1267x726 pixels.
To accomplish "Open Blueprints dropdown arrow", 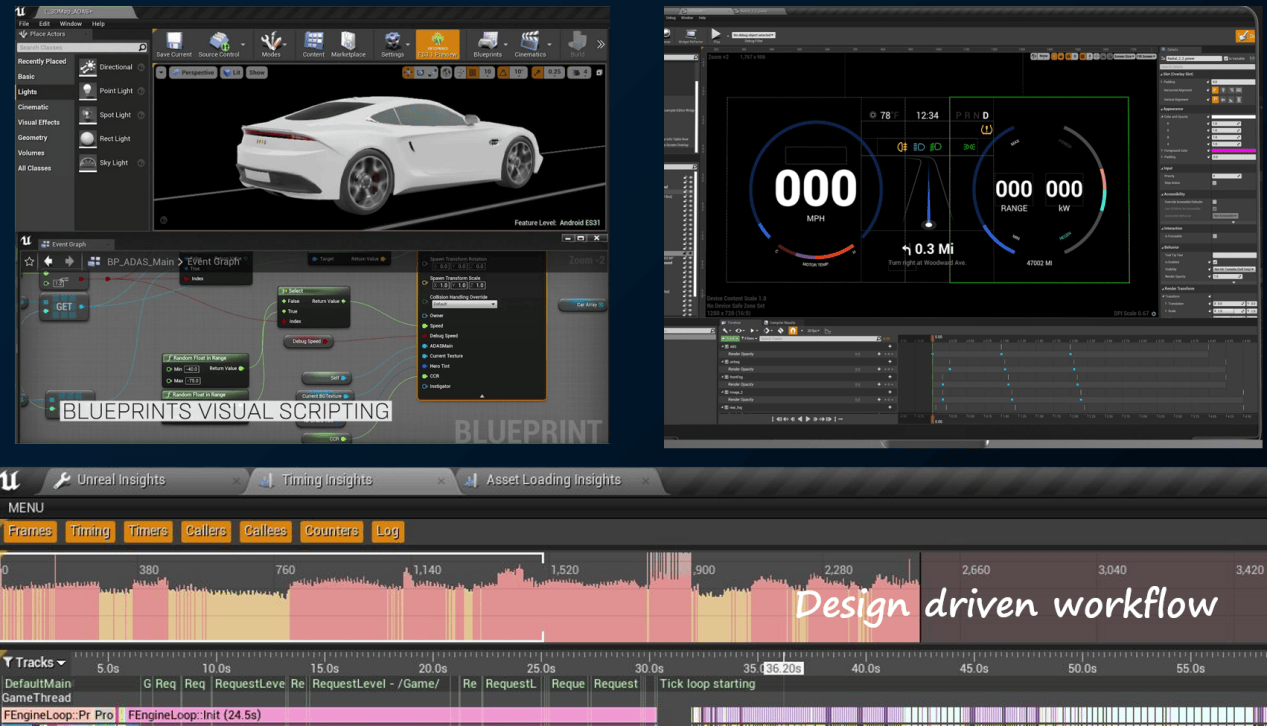I will click(506, 43).
